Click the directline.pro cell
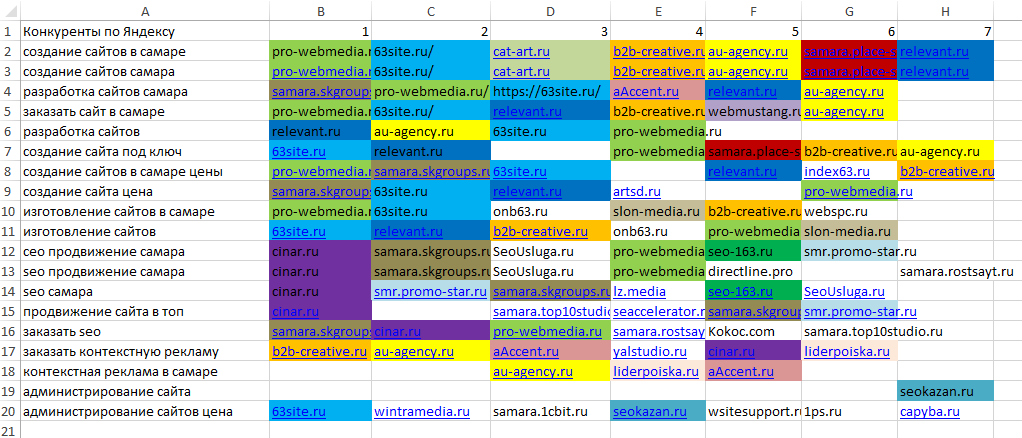This screenshot has width=1022, height=438. [753, 272]
